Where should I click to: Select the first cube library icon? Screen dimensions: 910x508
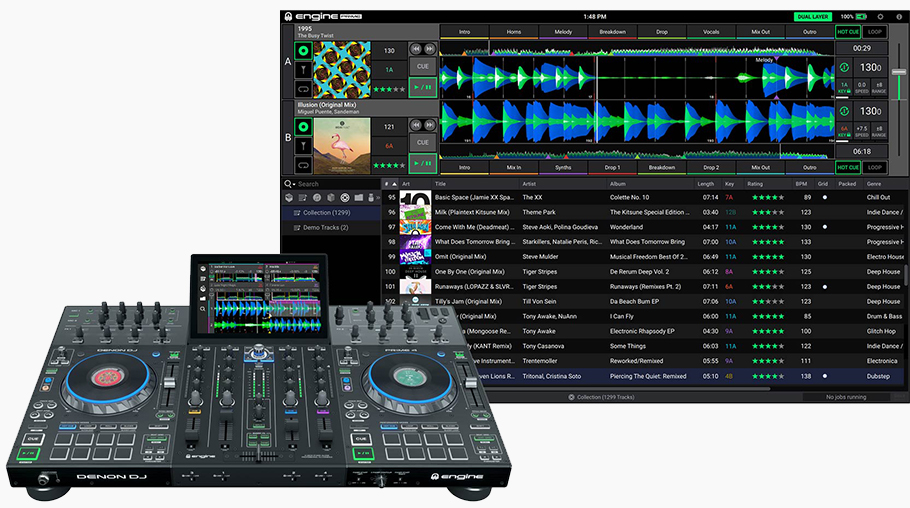pos(289,198)
